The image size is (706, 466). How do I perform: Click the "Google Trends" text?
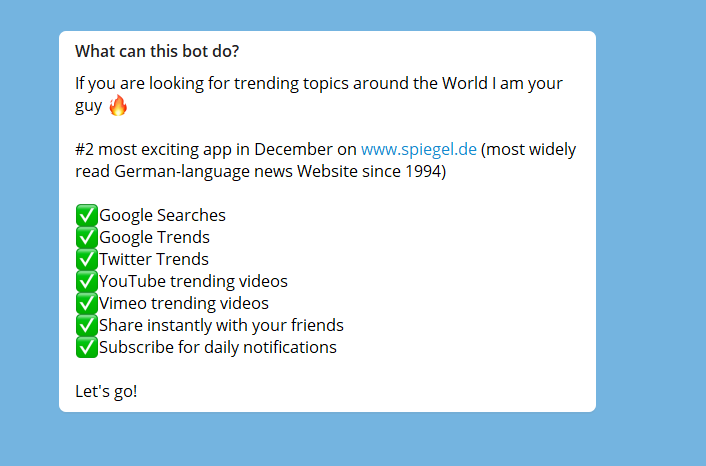point(154,237)
